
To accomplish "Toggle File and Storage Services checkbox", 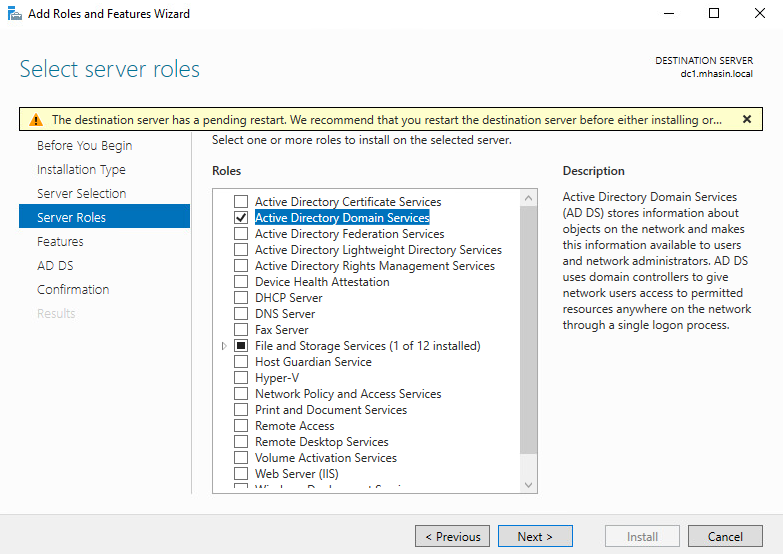I will (241, 345).
